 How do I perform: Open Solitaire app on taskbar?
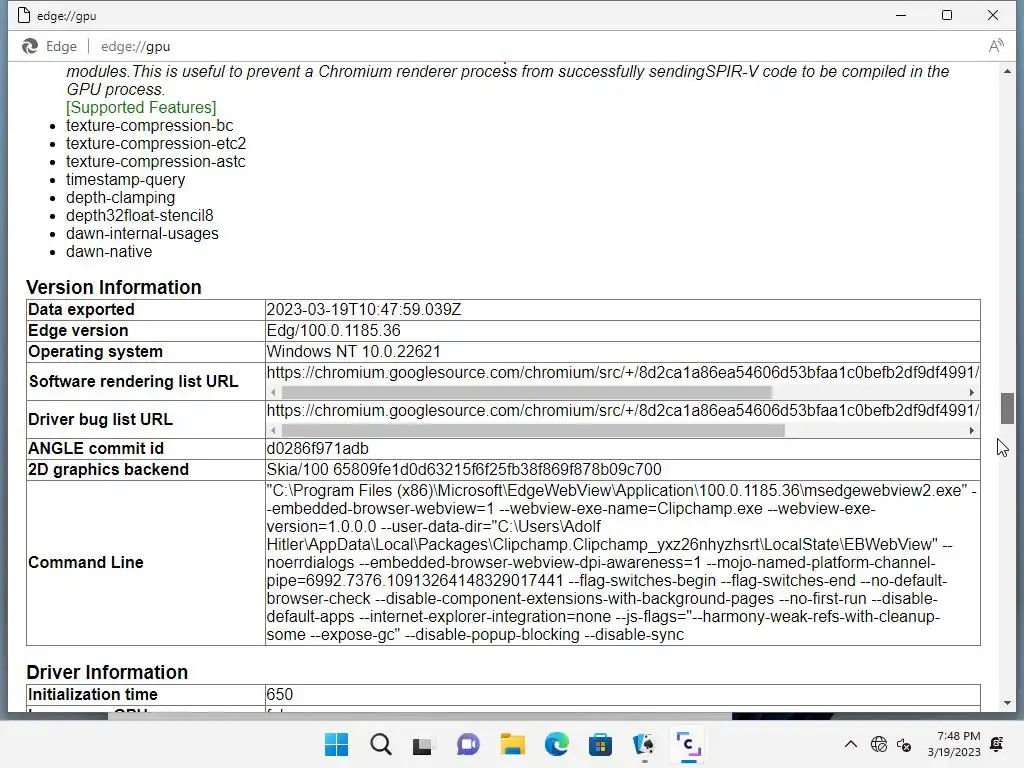click(x=644, y=744)
